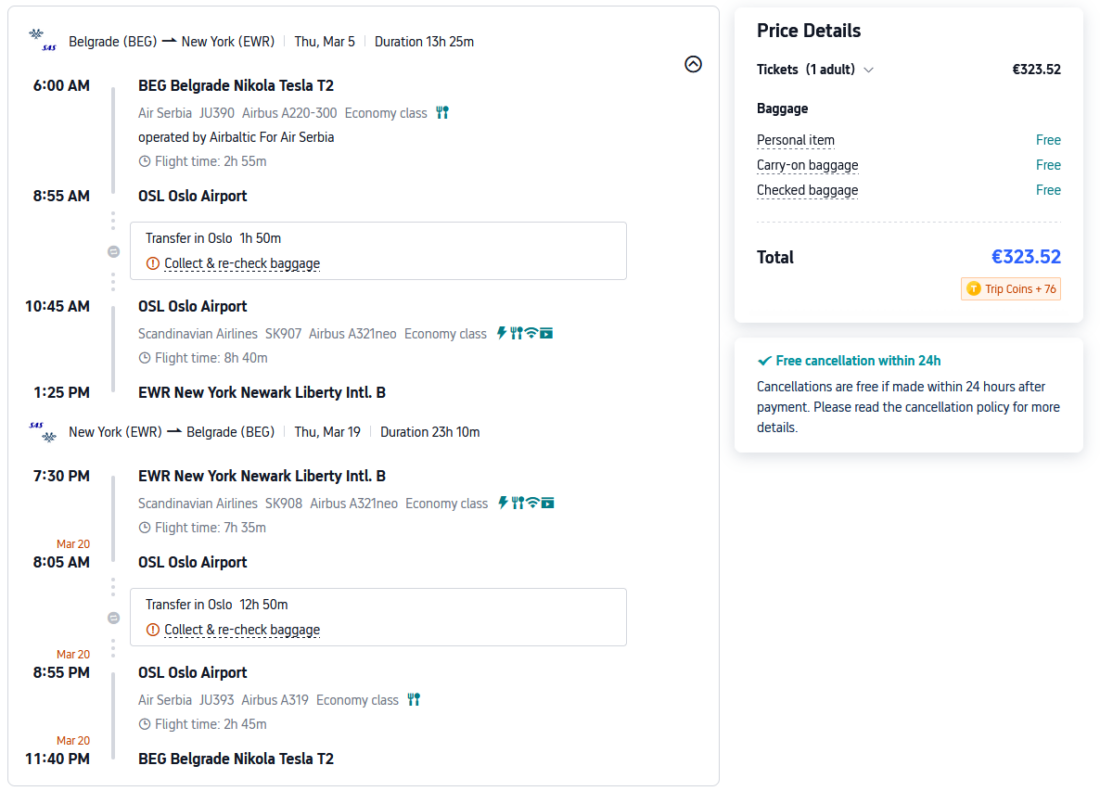Click the SAS airline logo on the outbound flight

coord(43,41)
